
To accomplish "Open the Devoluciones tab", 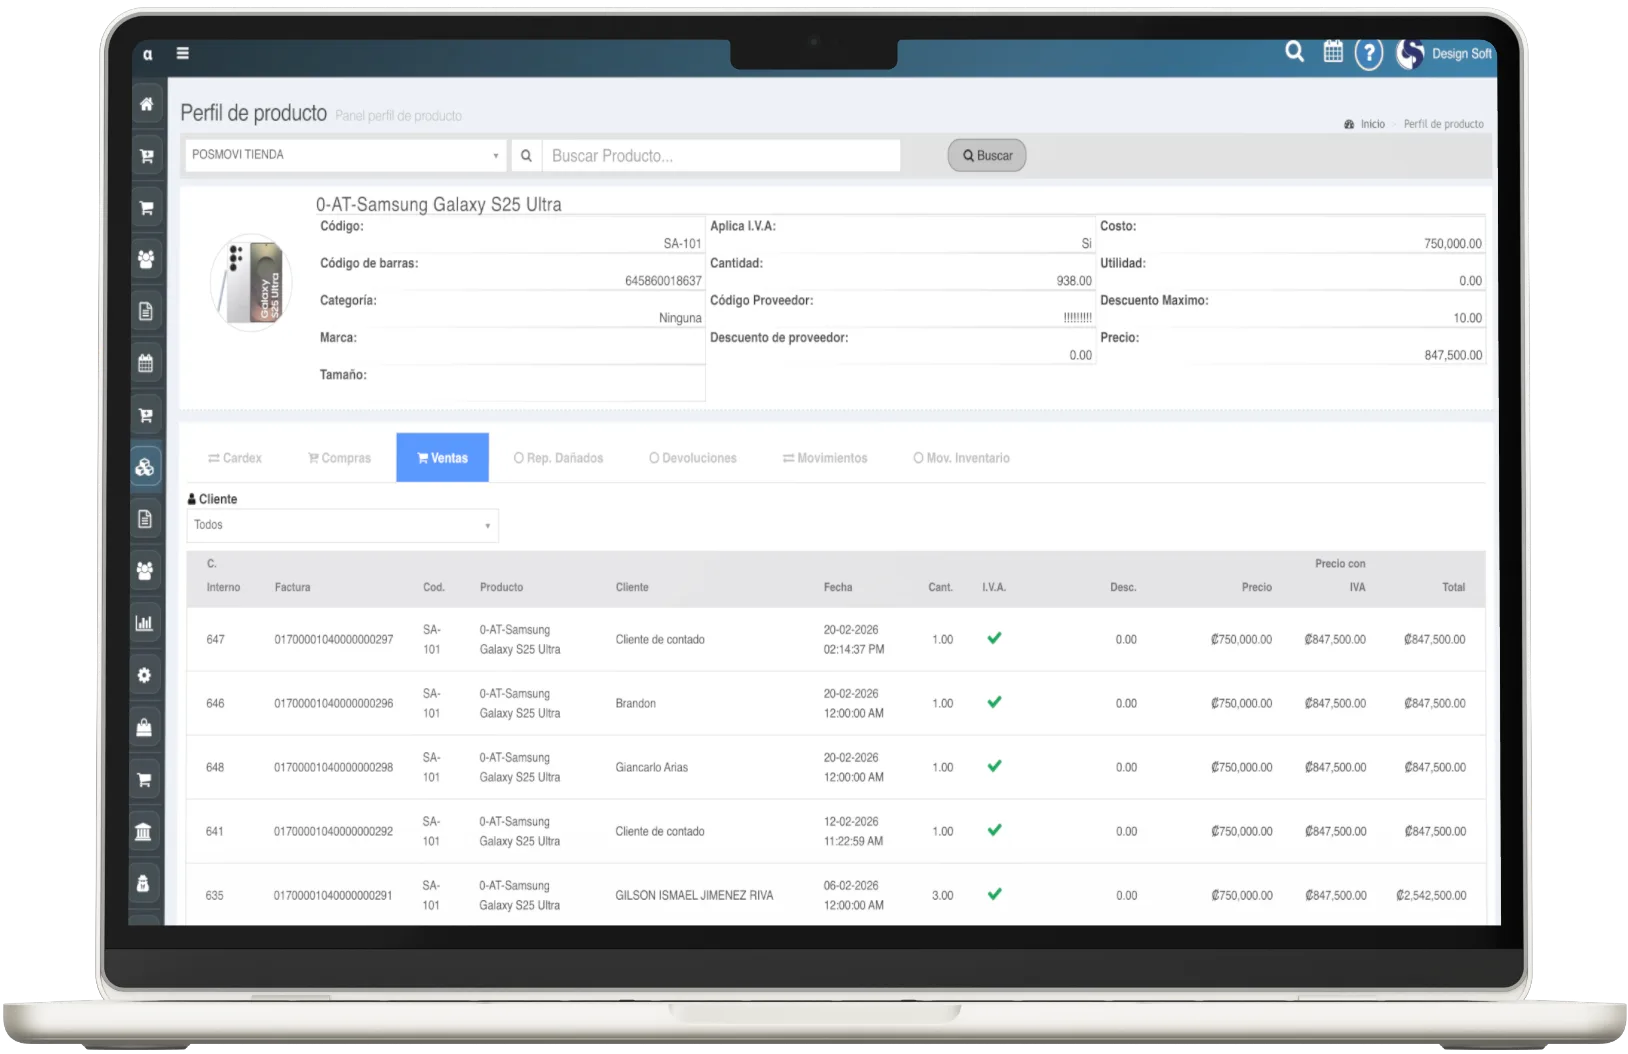I will 692,458.
